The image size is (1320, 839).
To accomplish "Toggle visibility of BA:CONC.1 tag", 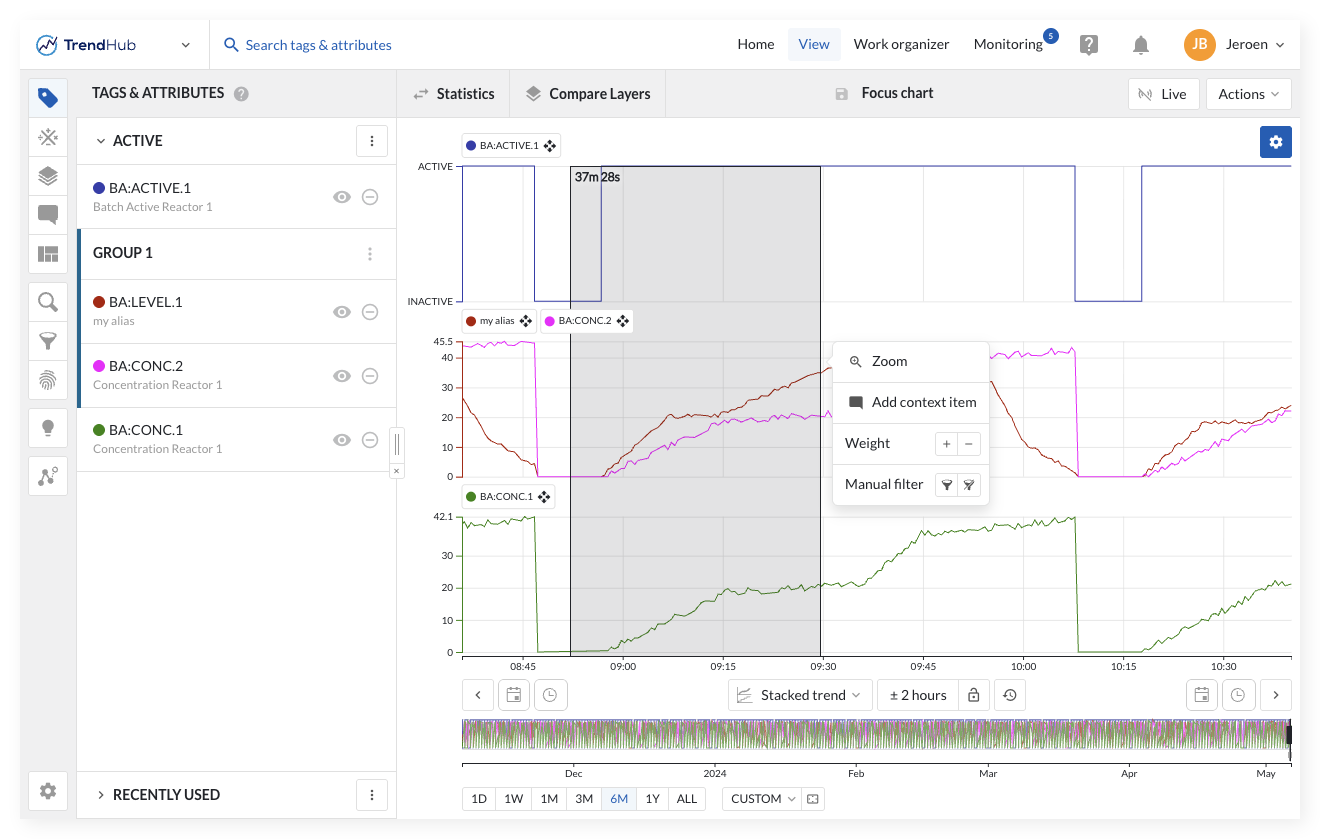I will [x=342, y=440].
